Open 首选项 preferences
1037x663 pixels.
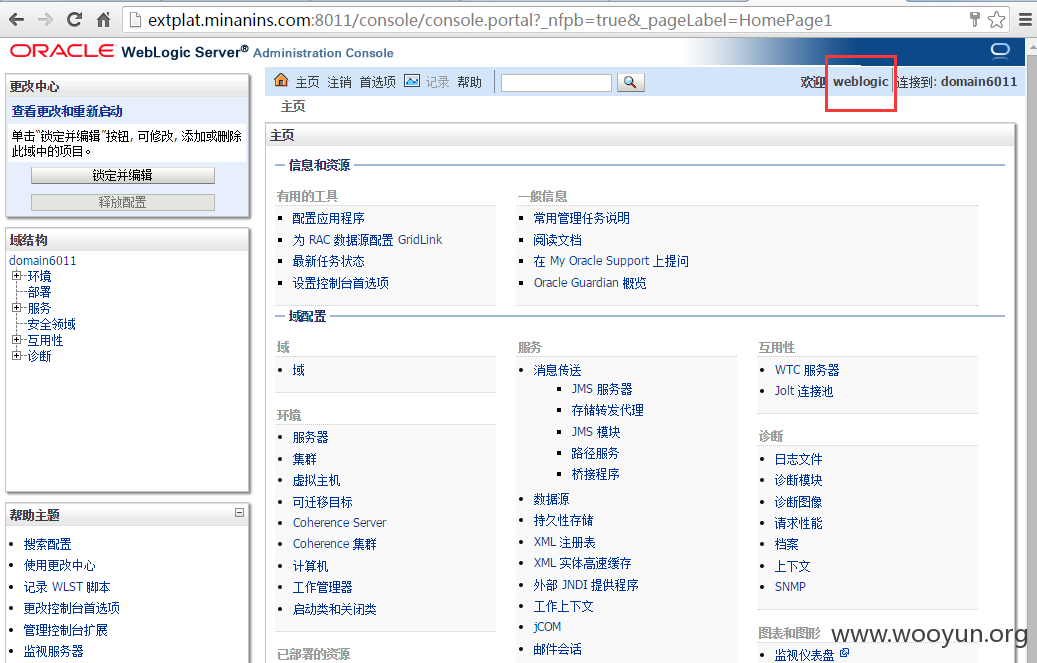pos(378,82)
